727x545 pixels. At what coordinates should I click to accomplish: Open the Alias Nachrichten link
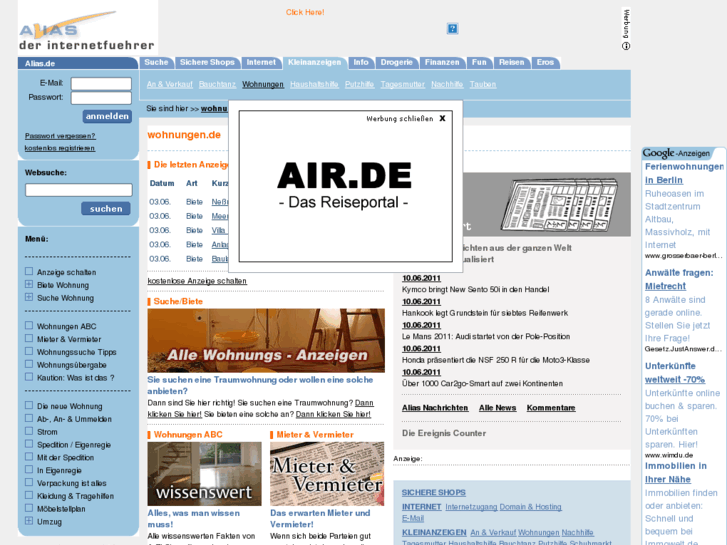(x=435, y=408)
